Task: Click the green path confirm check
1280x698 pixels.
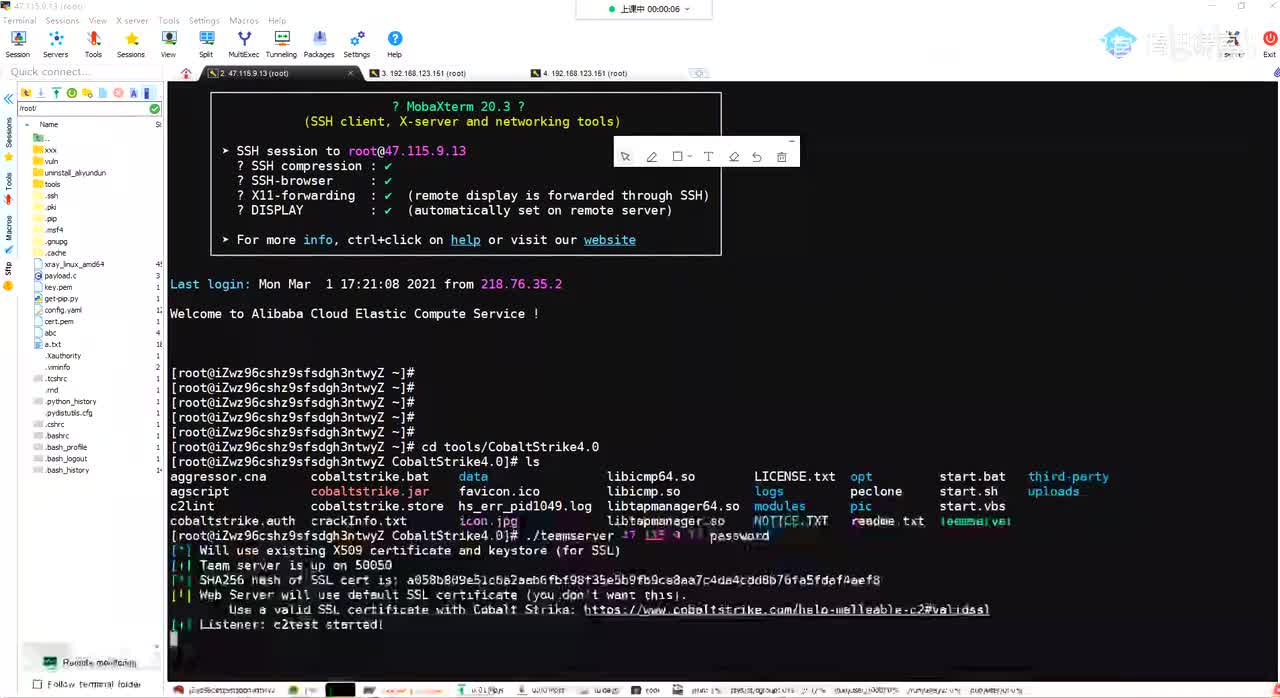Action: [x=155, y=108]
